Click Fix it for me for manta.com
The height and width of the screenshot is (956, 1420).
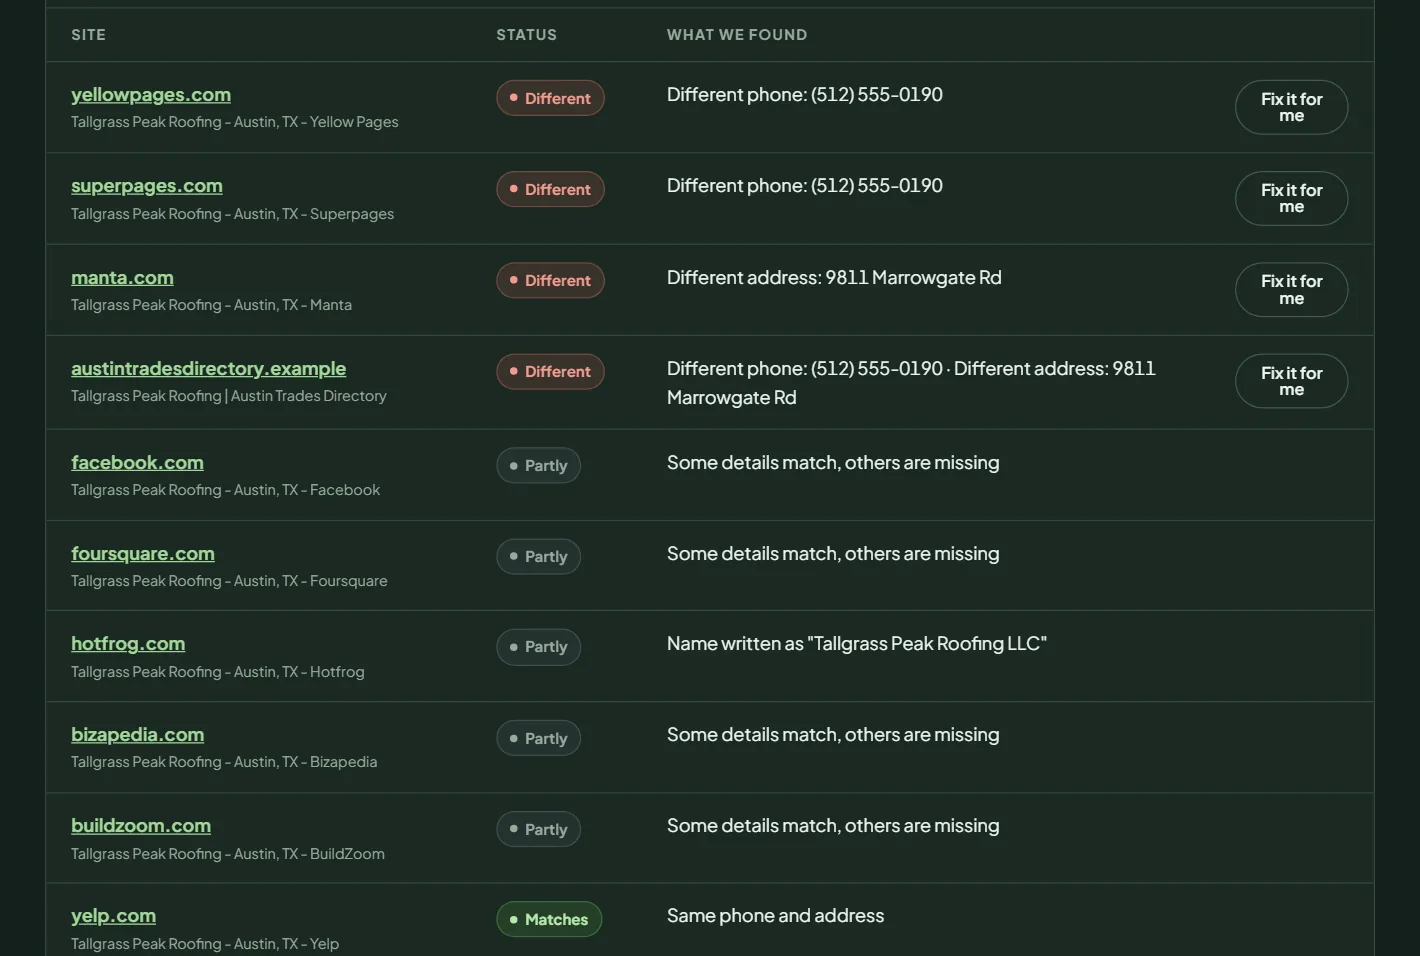[x=1291, y=290]
